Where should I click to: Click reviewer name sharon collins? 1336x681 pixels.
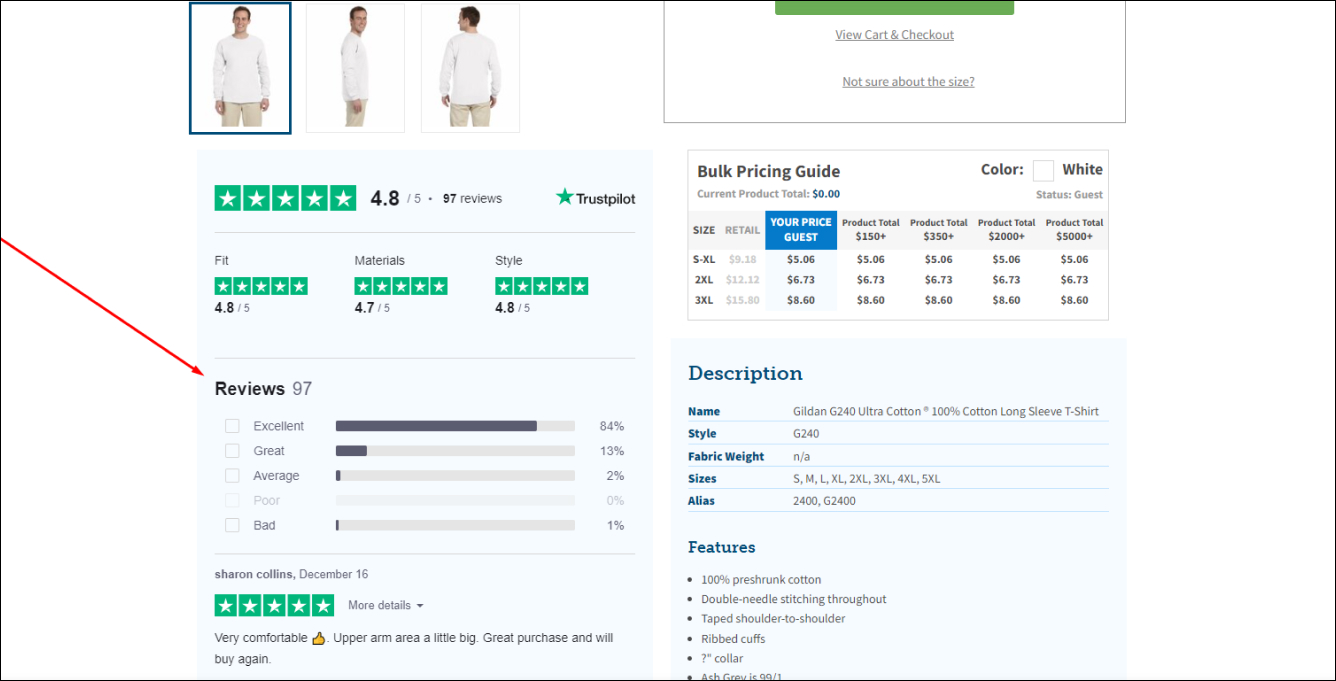click(254, 575)
